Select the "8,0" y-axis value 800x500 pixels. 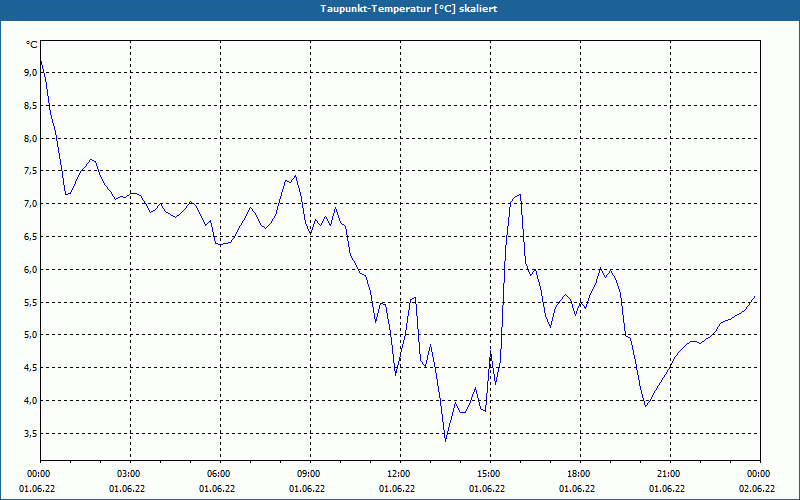pyautogui.click(x=31, y=138)
